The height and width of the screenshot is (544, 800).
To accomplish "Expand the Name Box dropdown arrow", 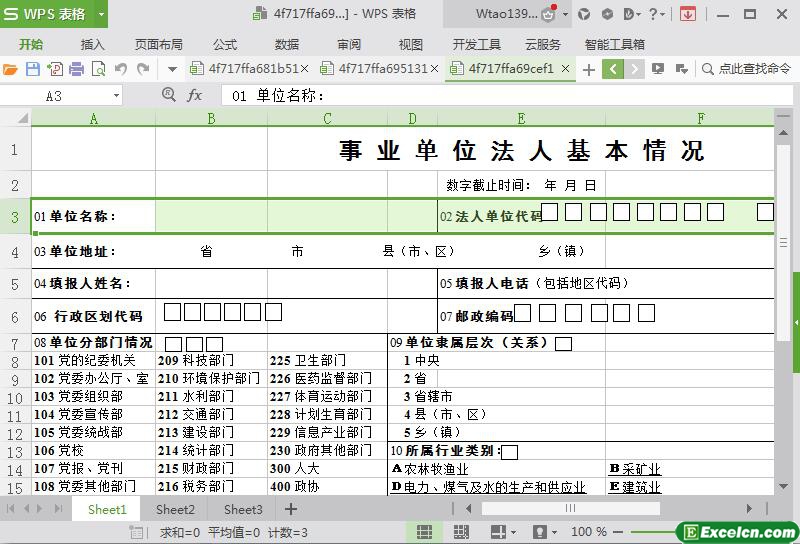I will 116,95.
